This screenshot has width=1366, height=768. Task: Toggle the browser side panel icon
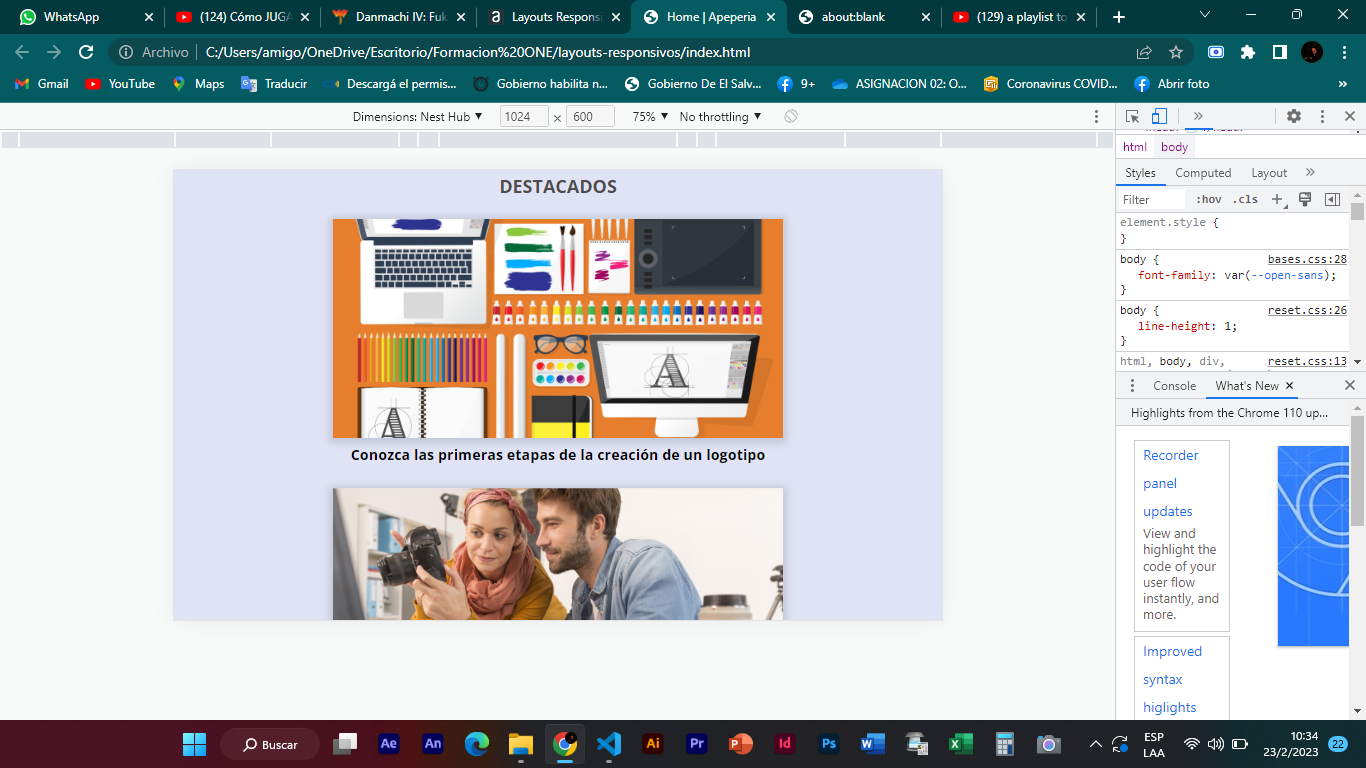1279,52
